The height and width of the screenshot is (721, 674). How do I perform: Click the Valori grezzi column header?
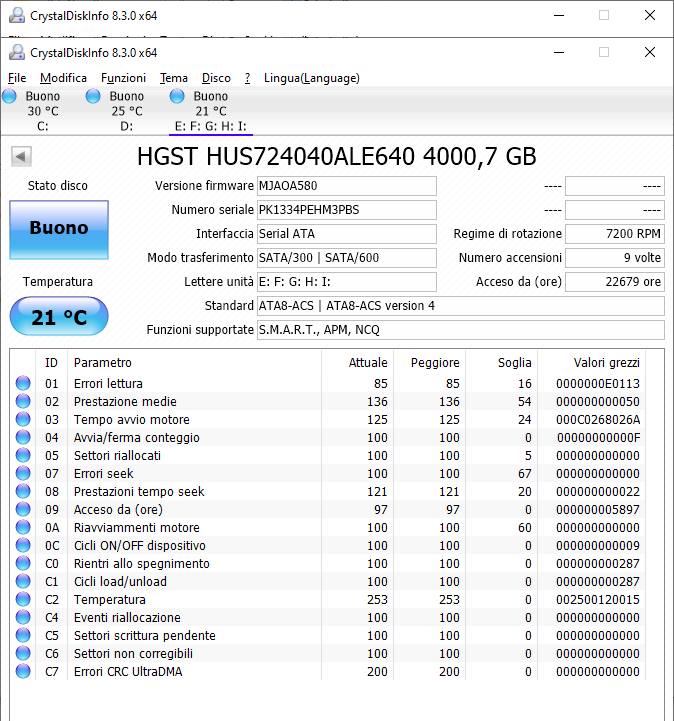tap(606, 363)
